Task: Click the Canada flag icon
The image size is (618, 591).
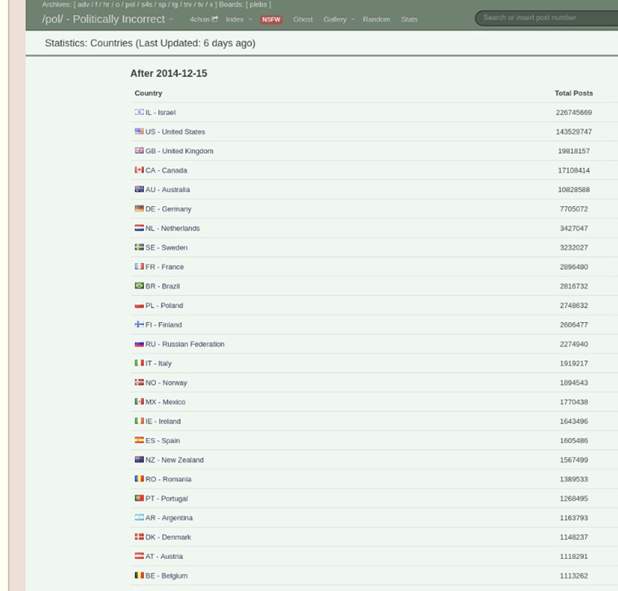Action: [x=139, y=170]
